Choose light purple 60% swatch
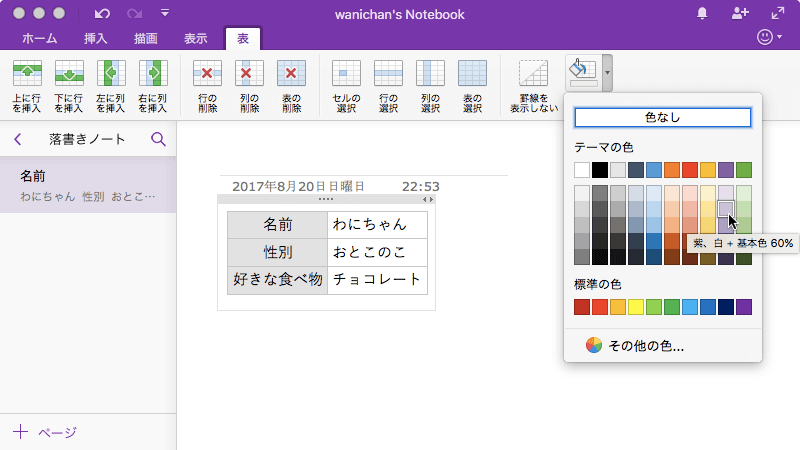The height and width of the screenshot is (450, 800). coord(726,209)
